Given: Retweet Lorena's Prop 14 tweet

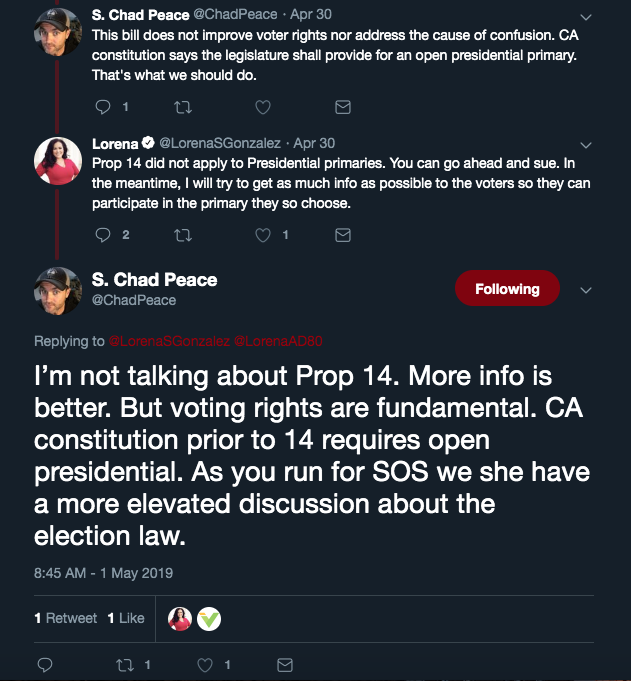Looking at the screenshot, I should [x=183, y=235].
